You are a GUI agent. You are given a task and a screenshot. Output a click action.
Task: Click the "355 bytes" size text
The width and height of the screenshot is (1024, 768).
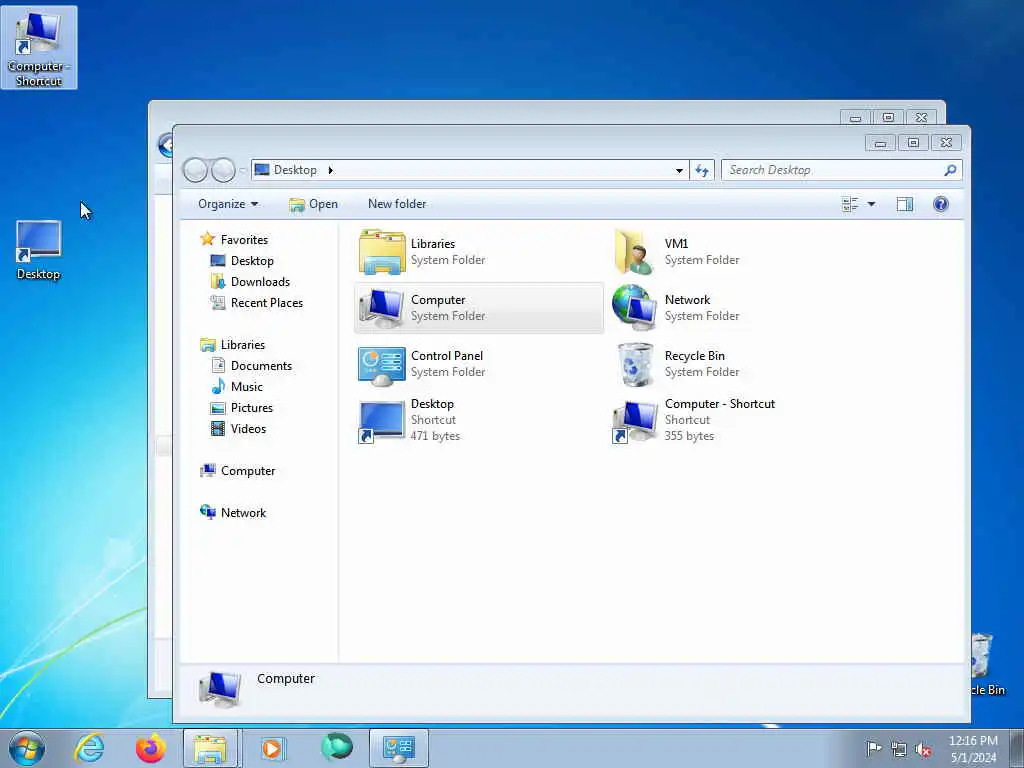pyautogui.click(x=689, y=436)
